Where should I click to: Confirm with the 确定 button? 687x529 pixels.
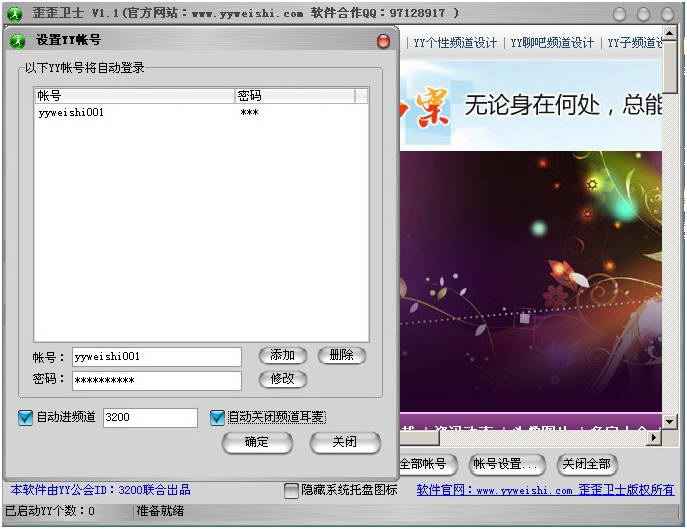257,442
